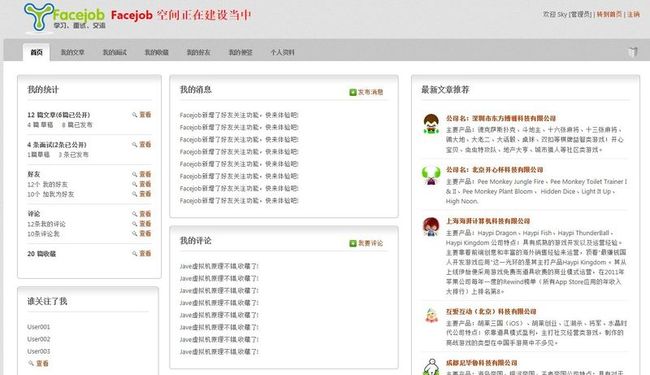Image resolution: width=650 pixels, height=375 pixels.
Task: Click 查看 link in 好友 heading row
Action: click(x=145, y=174)
